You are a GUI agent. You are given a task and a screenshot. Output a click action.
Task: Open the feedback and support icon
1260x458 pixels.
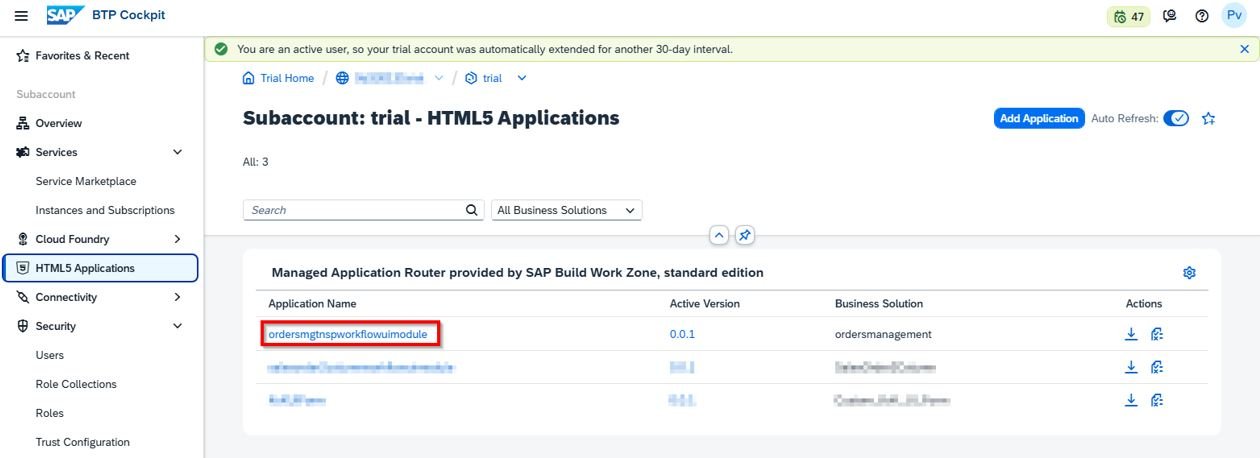(x=1170, y=16)
